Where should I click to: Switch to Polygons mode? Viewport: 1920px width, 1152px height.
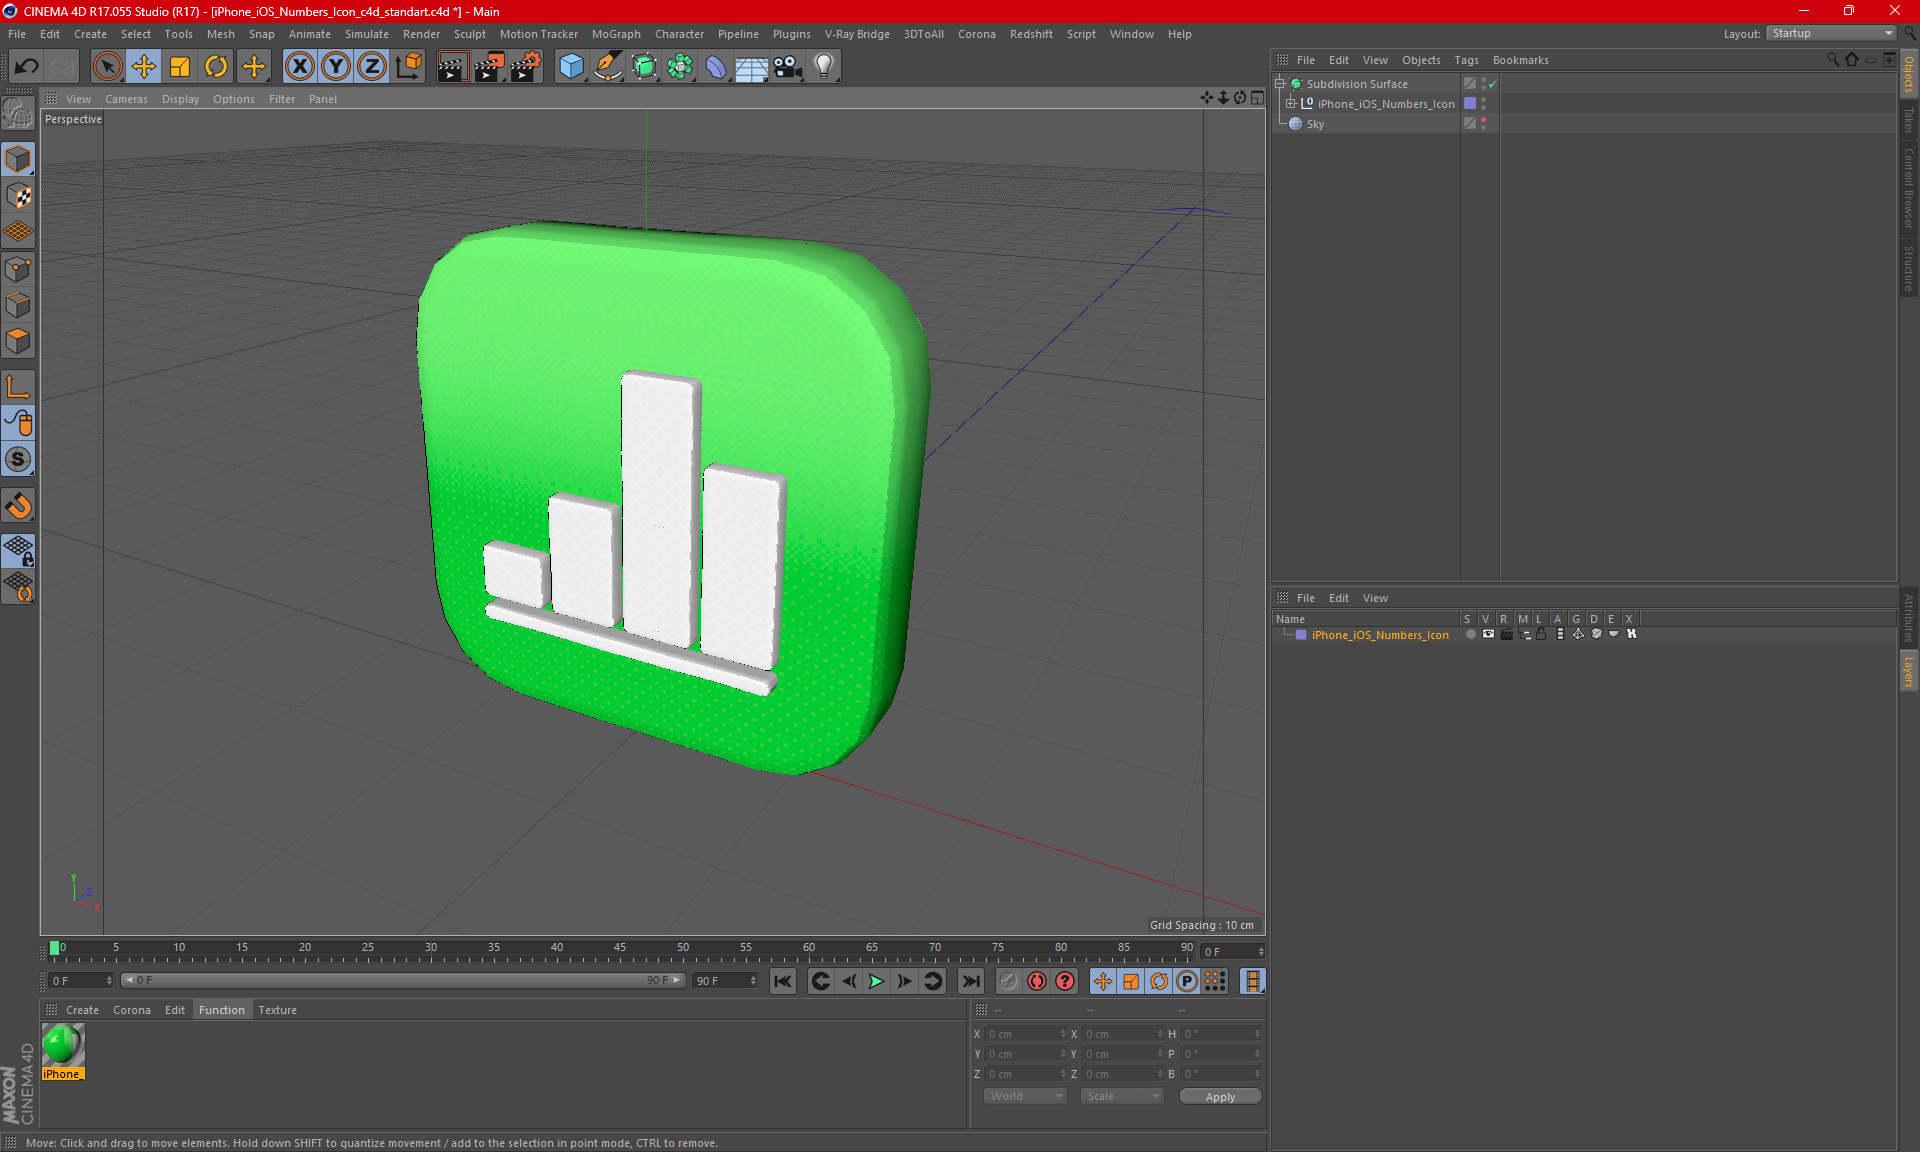coord(18,341)
